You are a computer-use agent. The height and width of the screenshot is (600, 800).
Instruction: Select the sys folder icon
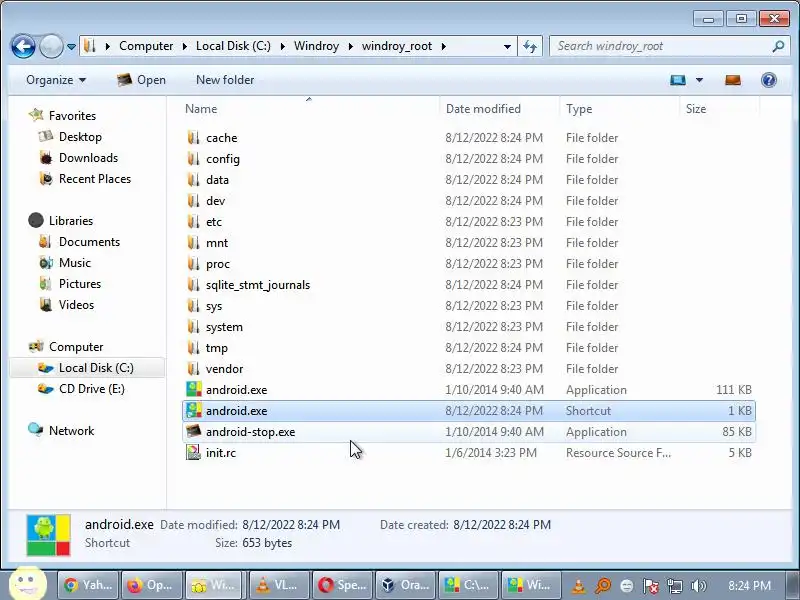click(193, 306)
